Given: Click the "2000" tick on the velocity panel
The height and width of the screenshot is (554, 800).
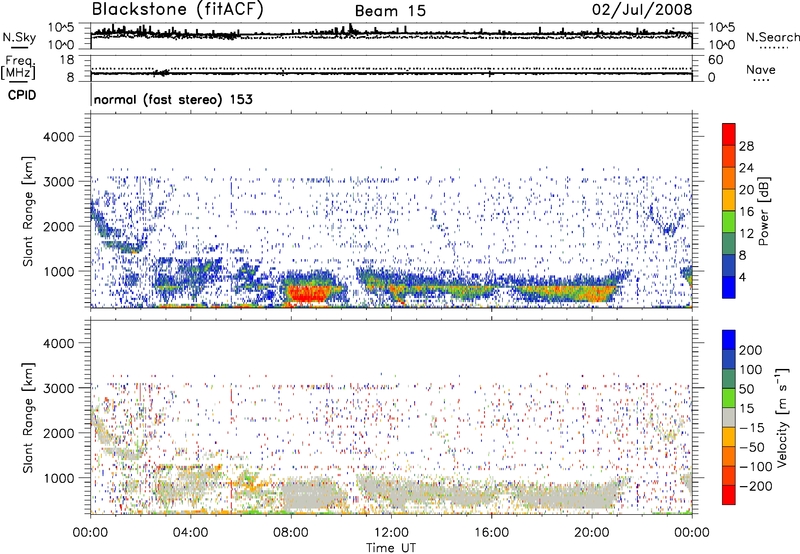Looking at the screenshot, I should (x=58, y=433).
